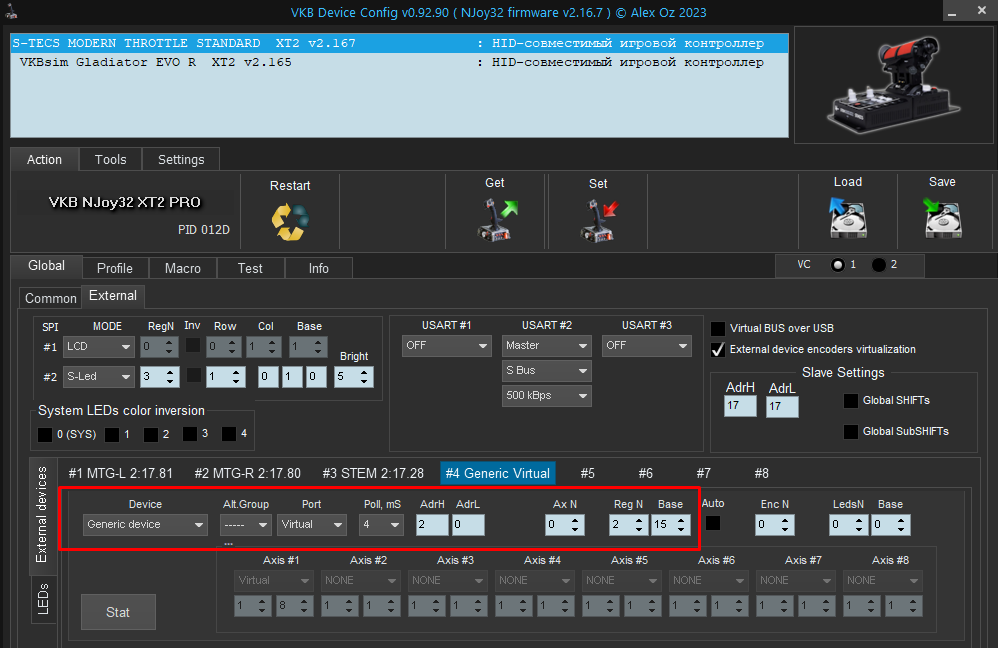Open the S Bus protocol dropdown
This screenshot has width=998, height=648.
(547, 370)
